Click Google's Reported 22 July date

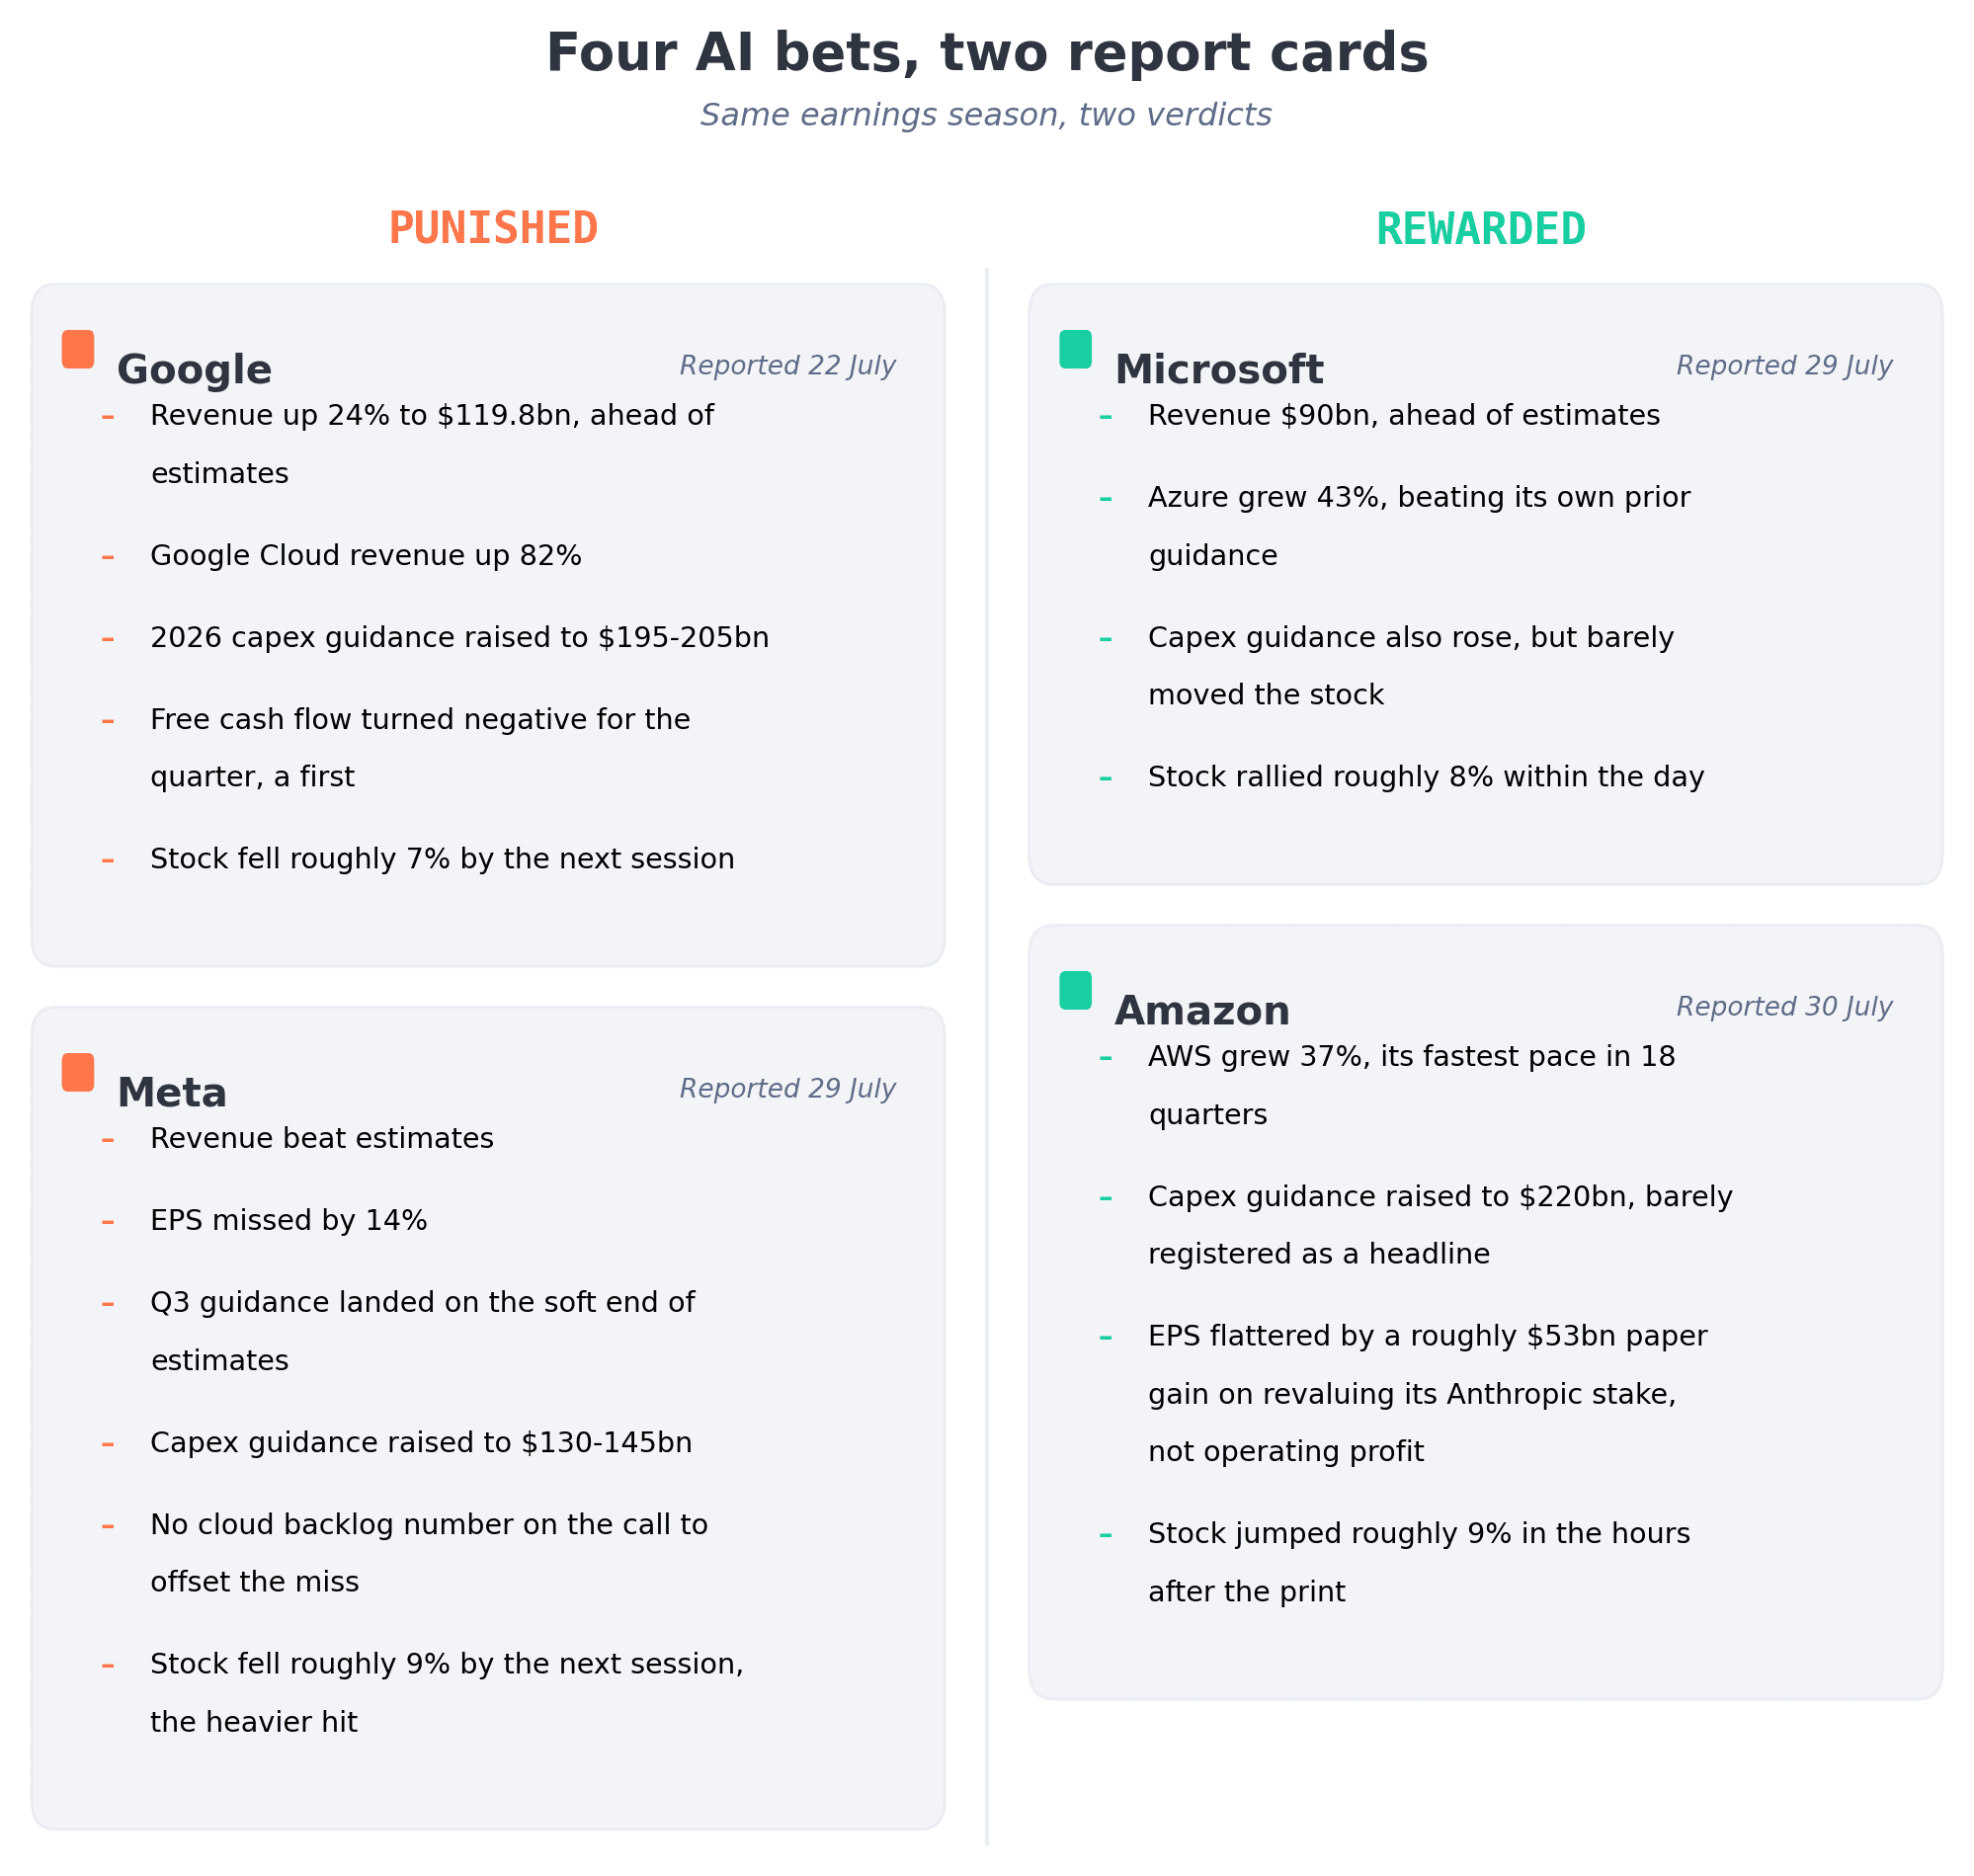click(787, 366)
